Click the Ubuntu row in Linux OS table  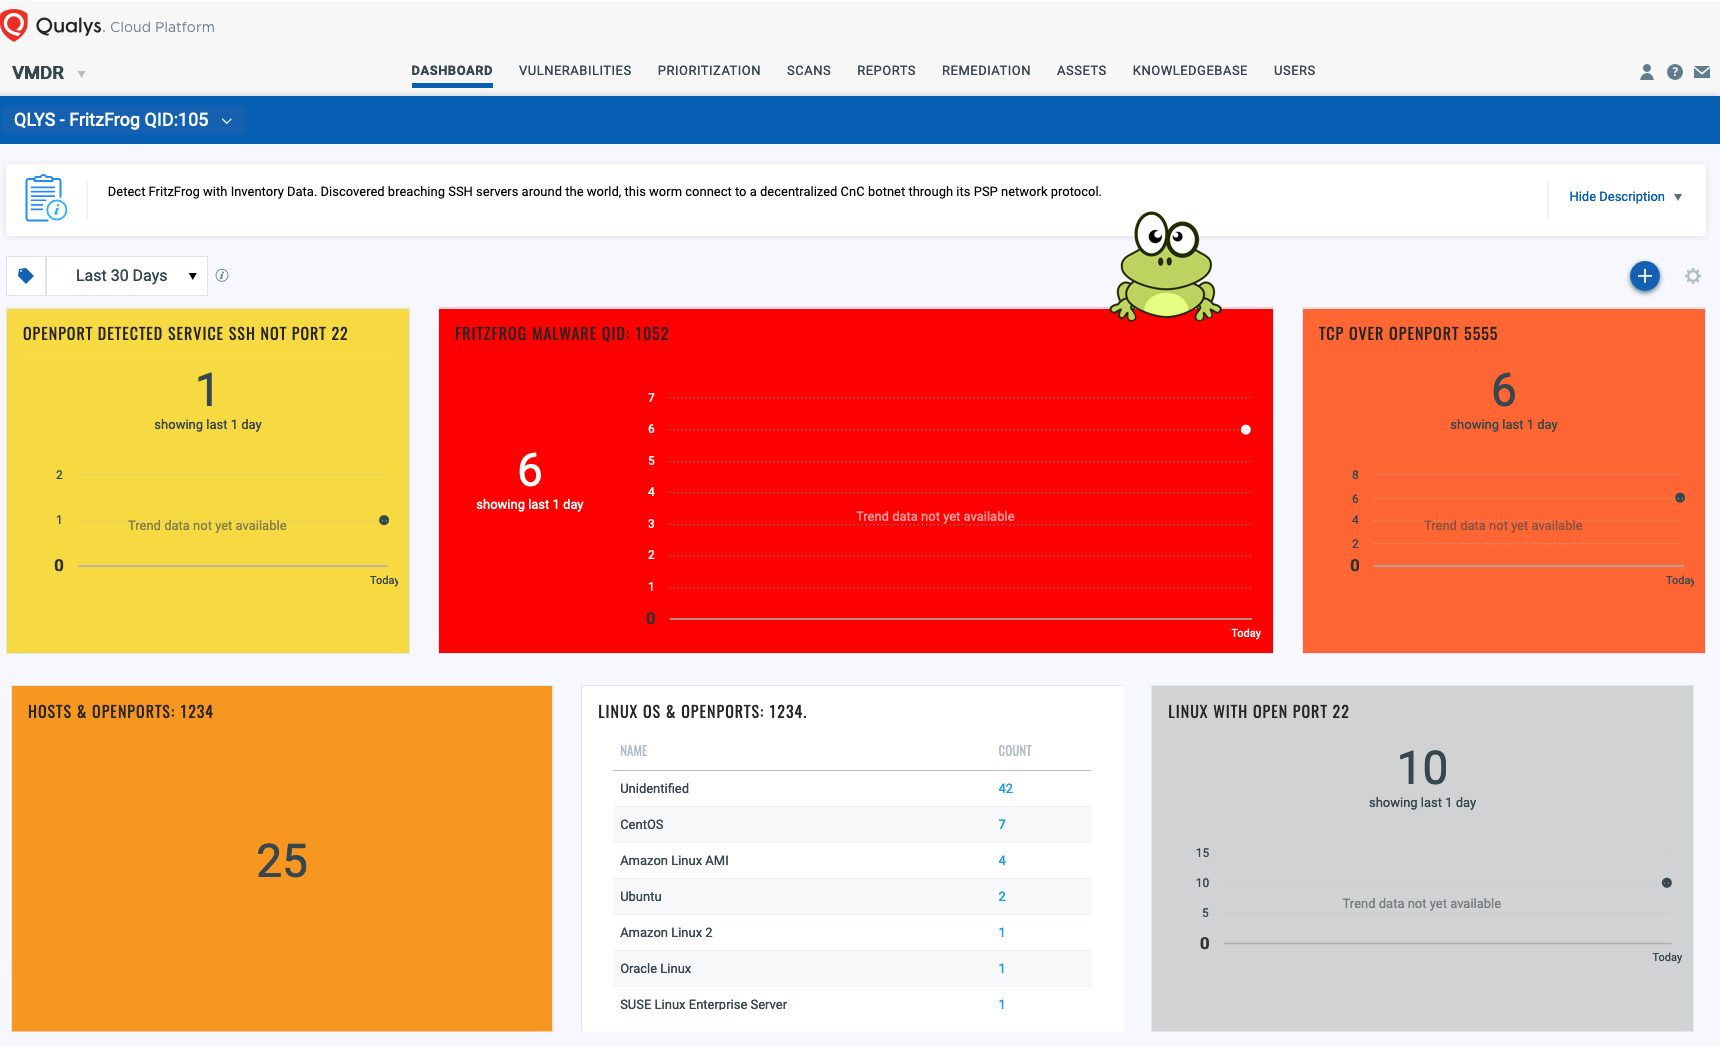pyautogui.click(x=641, y=896)
